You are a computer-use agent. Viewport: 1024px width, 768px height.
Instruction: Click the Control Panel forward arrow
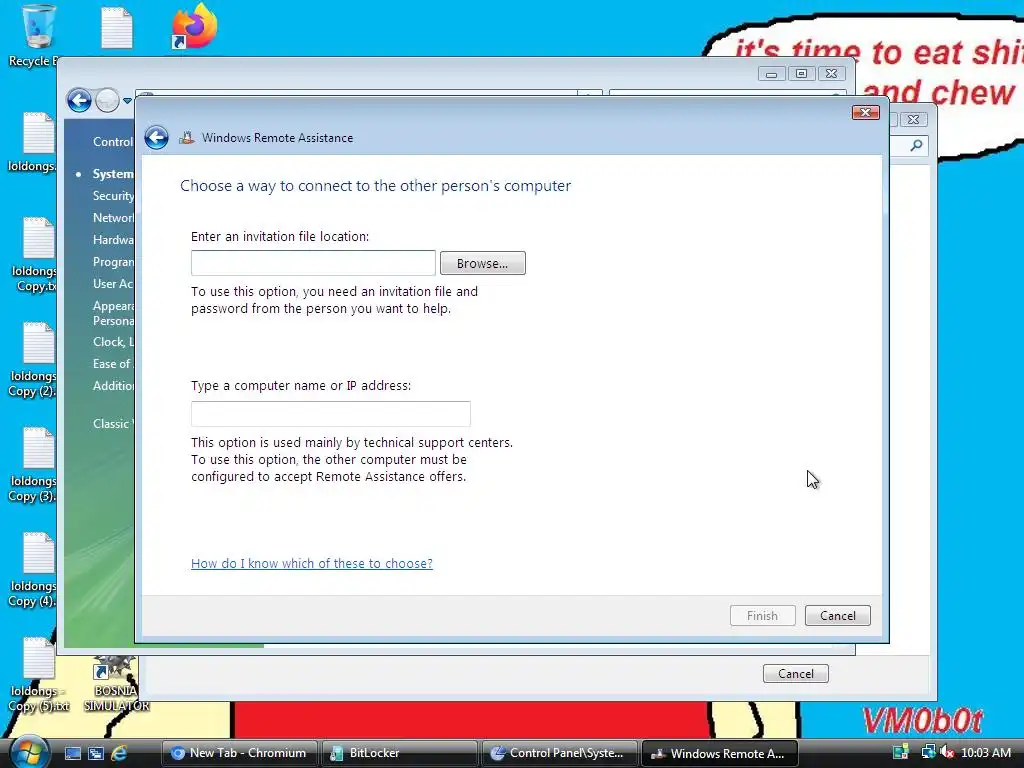click(x=108, y=101)
